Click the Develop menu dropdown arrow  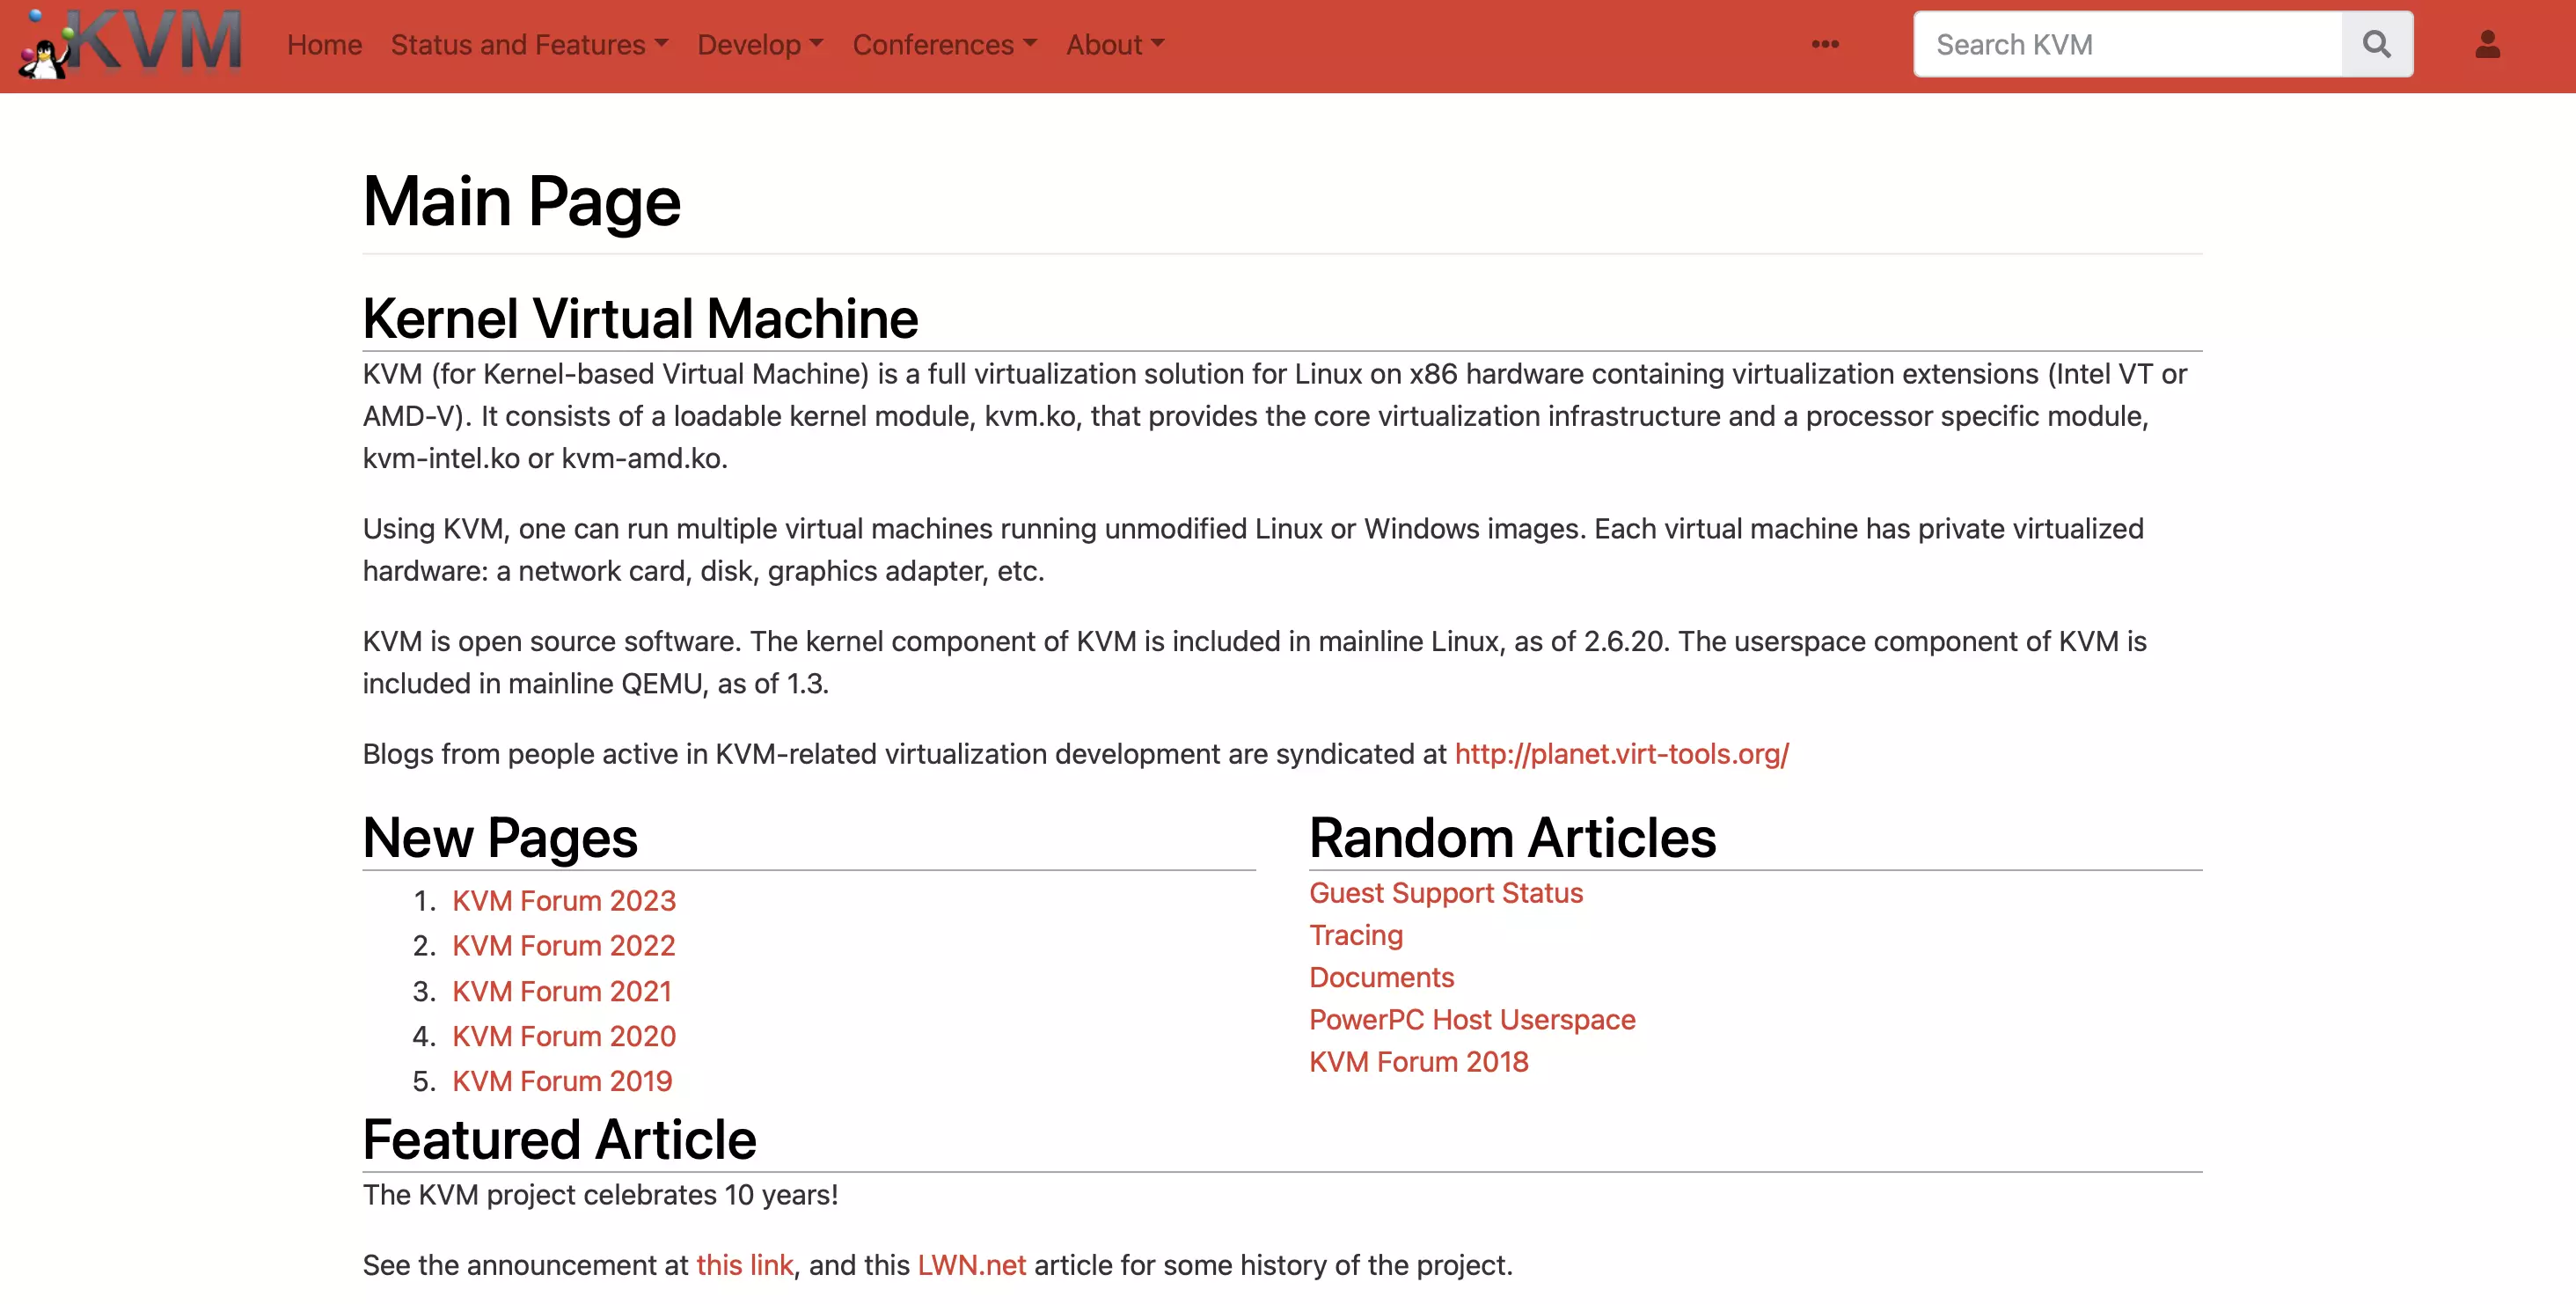click(816, 43)
